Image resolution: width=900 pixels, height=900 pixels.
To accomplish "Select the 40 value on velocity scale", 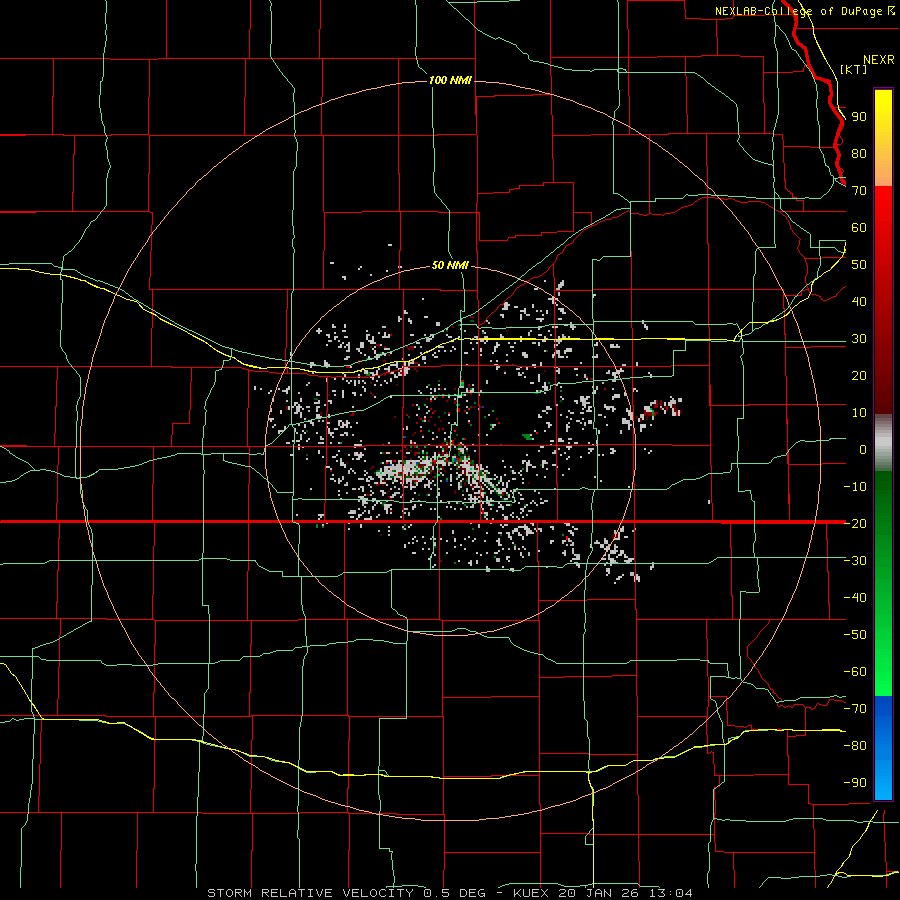I will point(859,302).
